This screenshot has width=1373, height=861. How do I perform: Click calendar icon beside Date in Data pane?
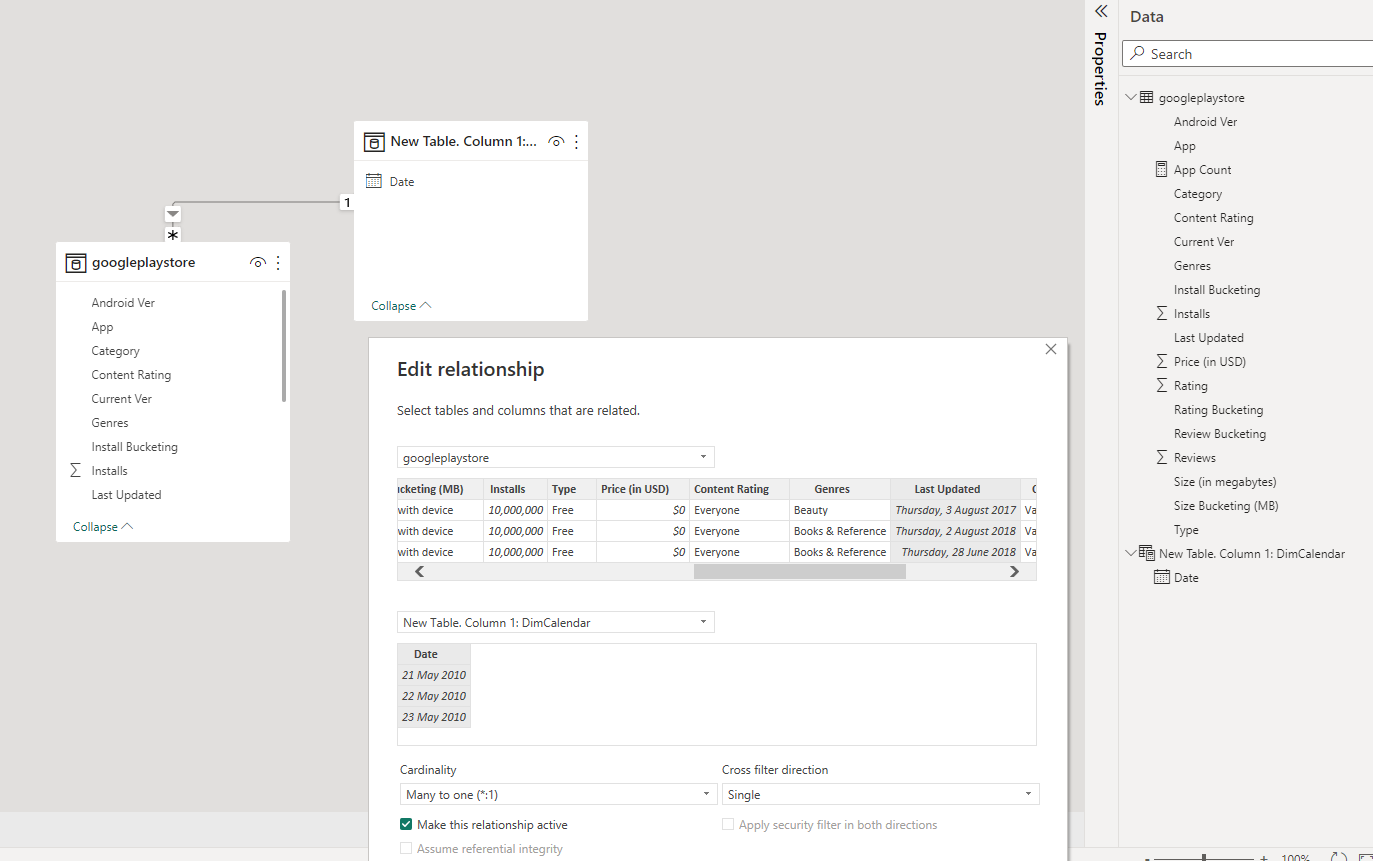(x=1162, y=577)
